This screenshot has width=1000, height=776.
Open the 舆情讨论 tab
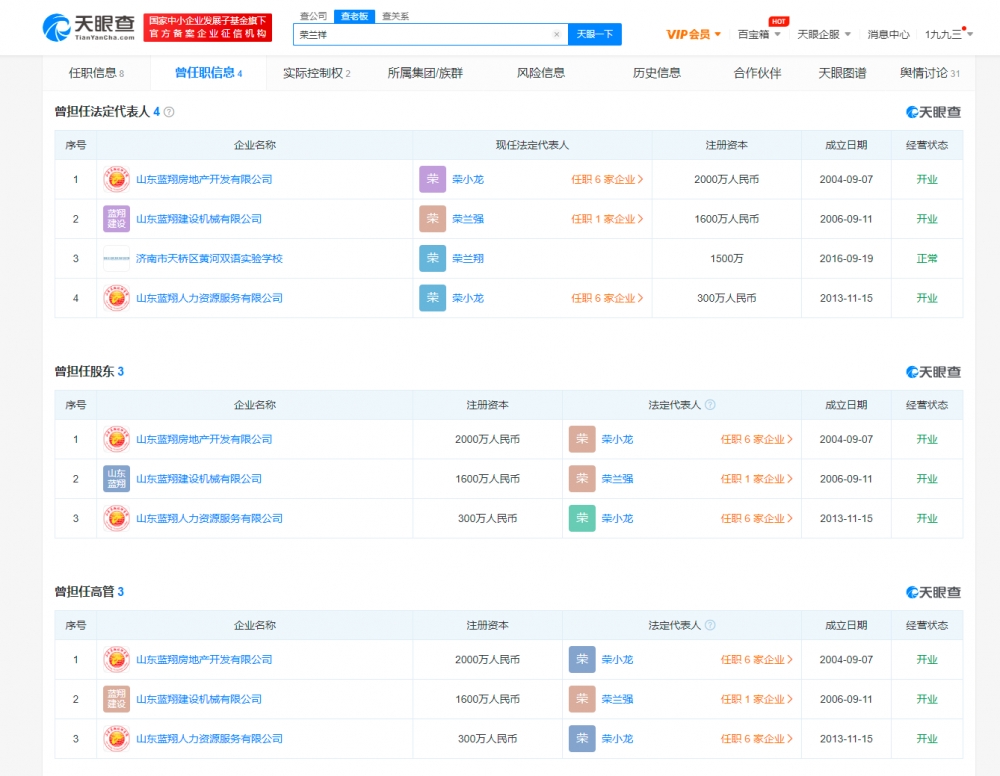[x=930, y=73]
